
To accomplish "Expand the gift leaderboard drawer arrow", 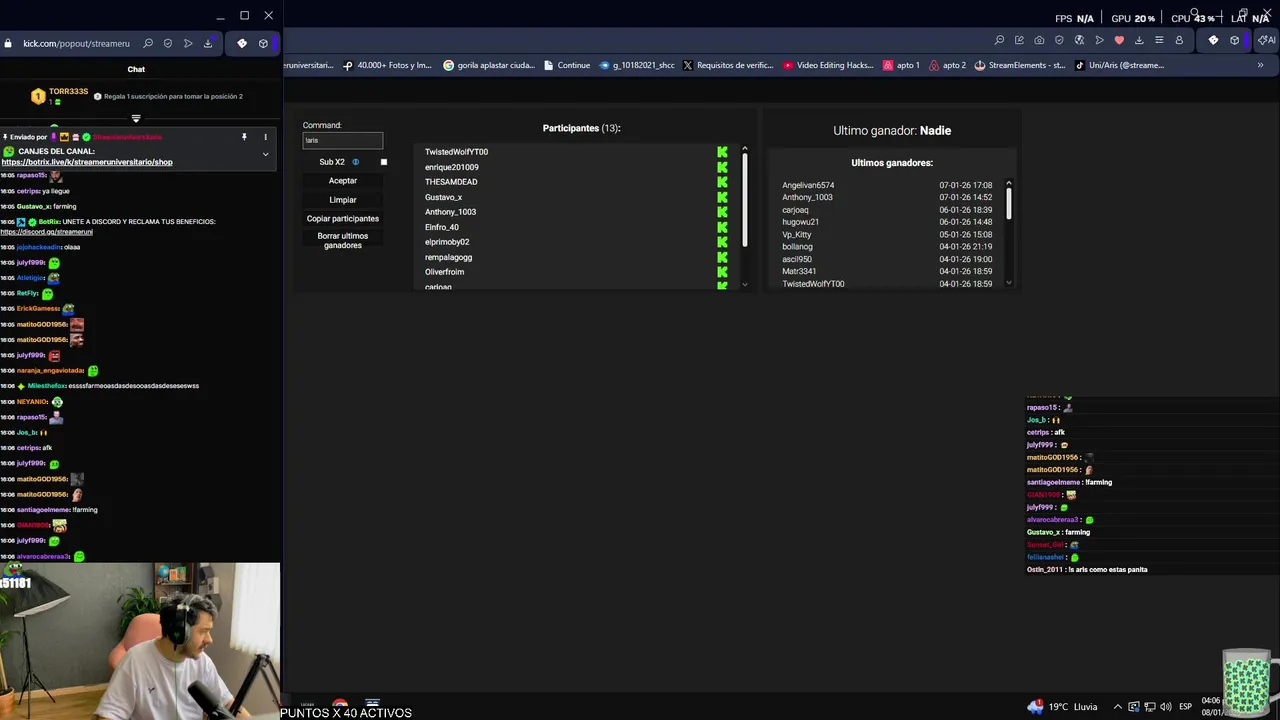I will [136, 118].
